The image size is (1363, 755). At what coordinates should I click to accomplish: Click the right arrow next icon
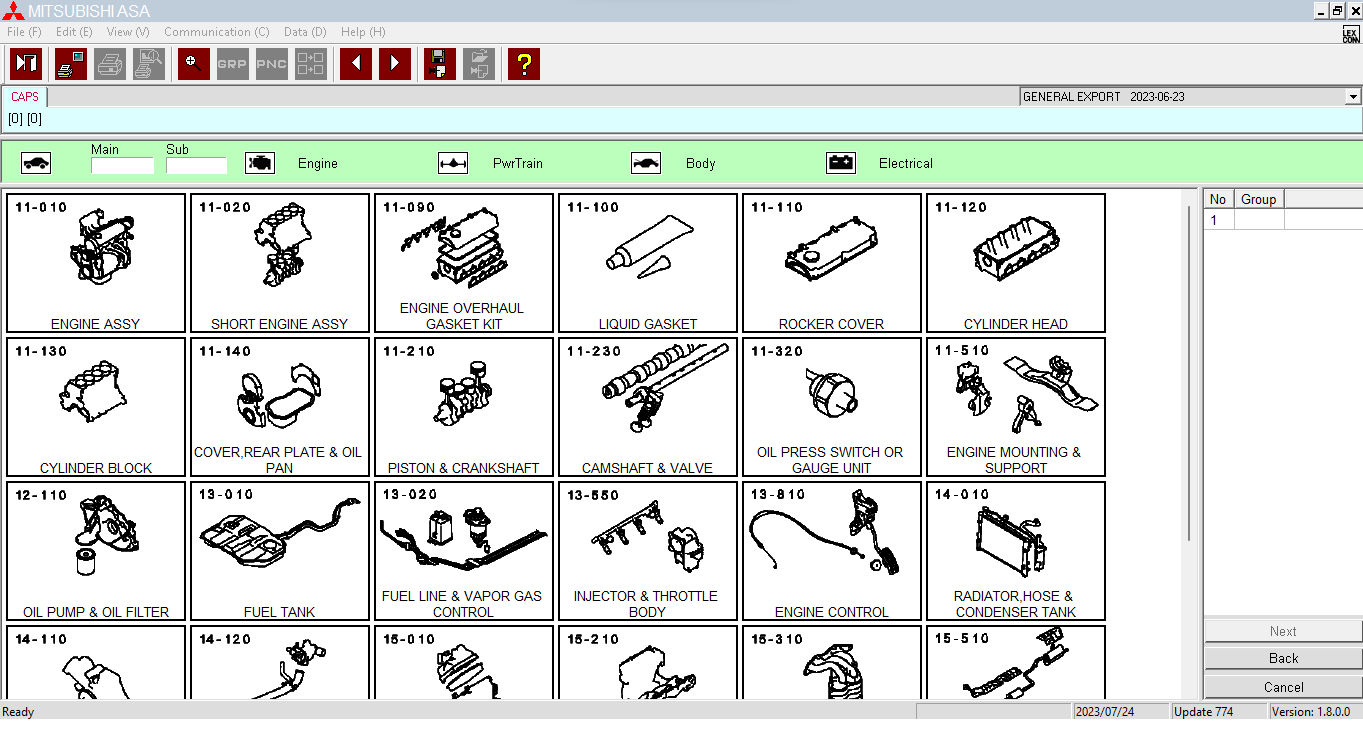tap(395, 64)
